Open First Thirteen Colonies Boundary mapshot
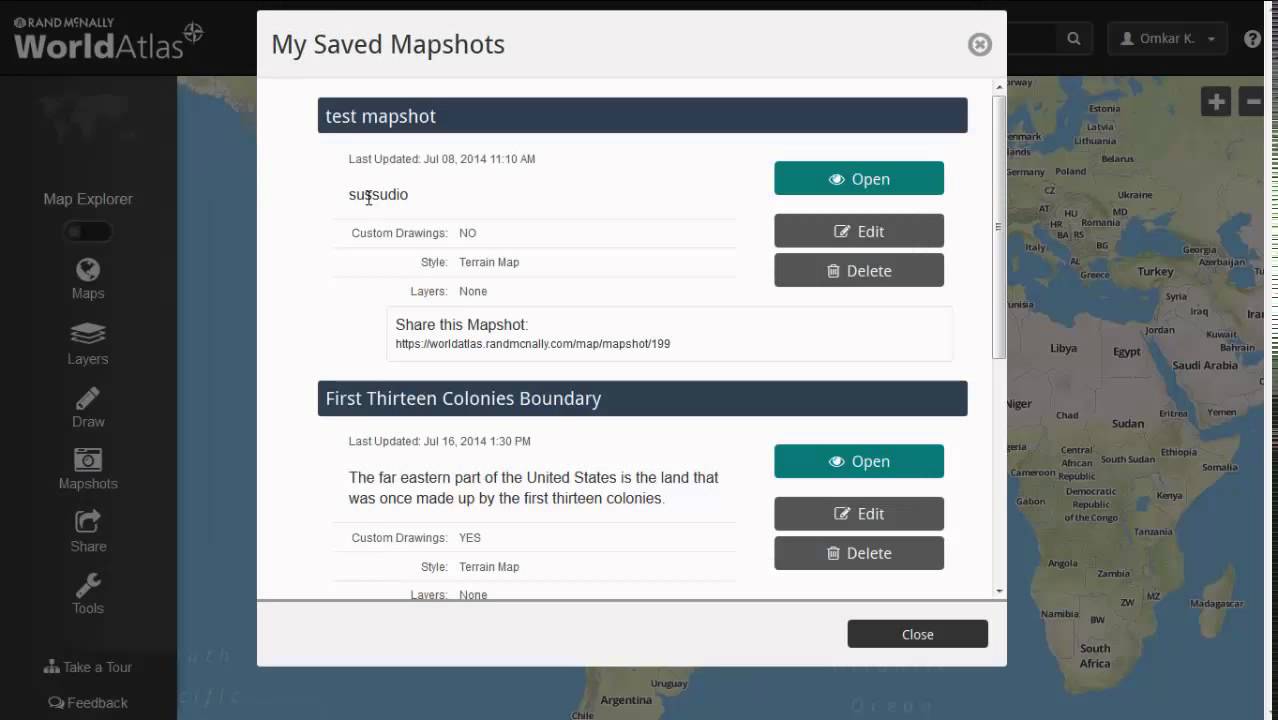Screen dimensions: 1278x720 click(x=859, y=461)
